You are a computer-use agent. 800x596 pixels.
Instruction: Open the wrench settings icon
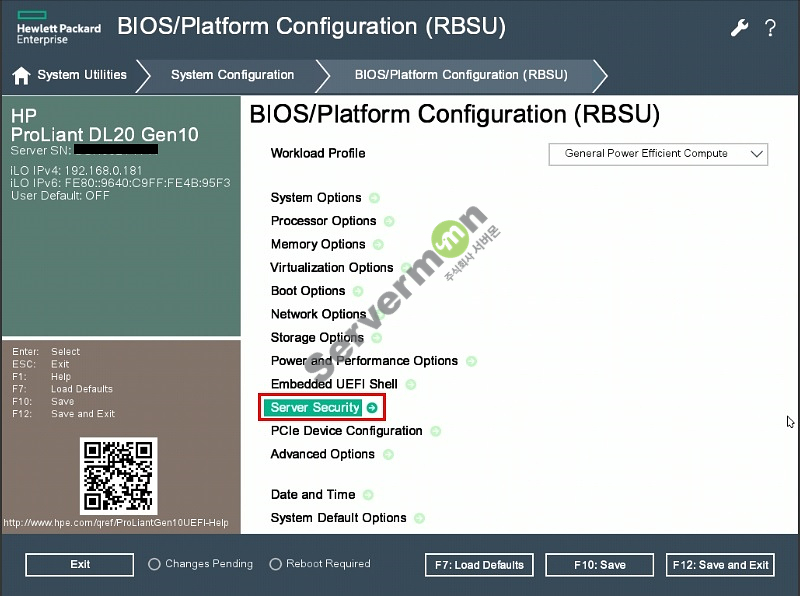(x=739, y=28)
